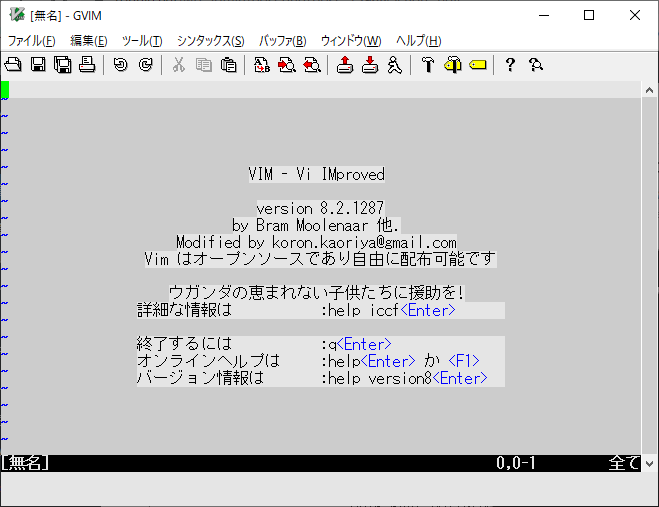
Task: Open the ツール(T) menu
Action: [142, 41]
